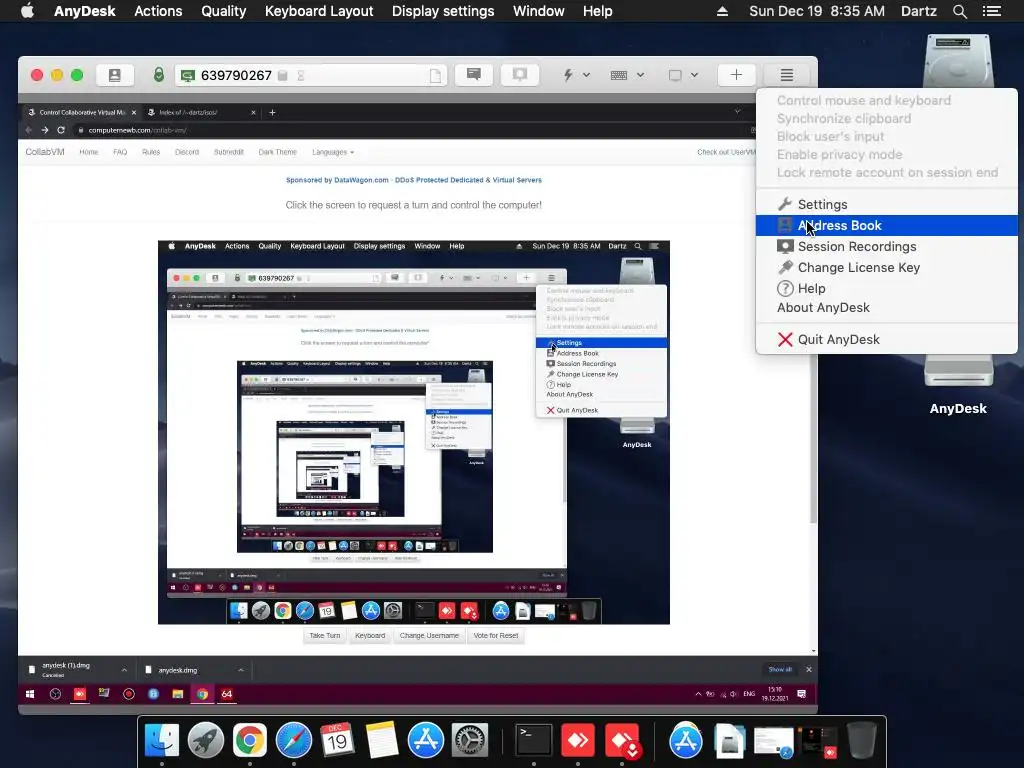
Task: Open Spotlight search magnifier icon
Action: click(959, 11)
